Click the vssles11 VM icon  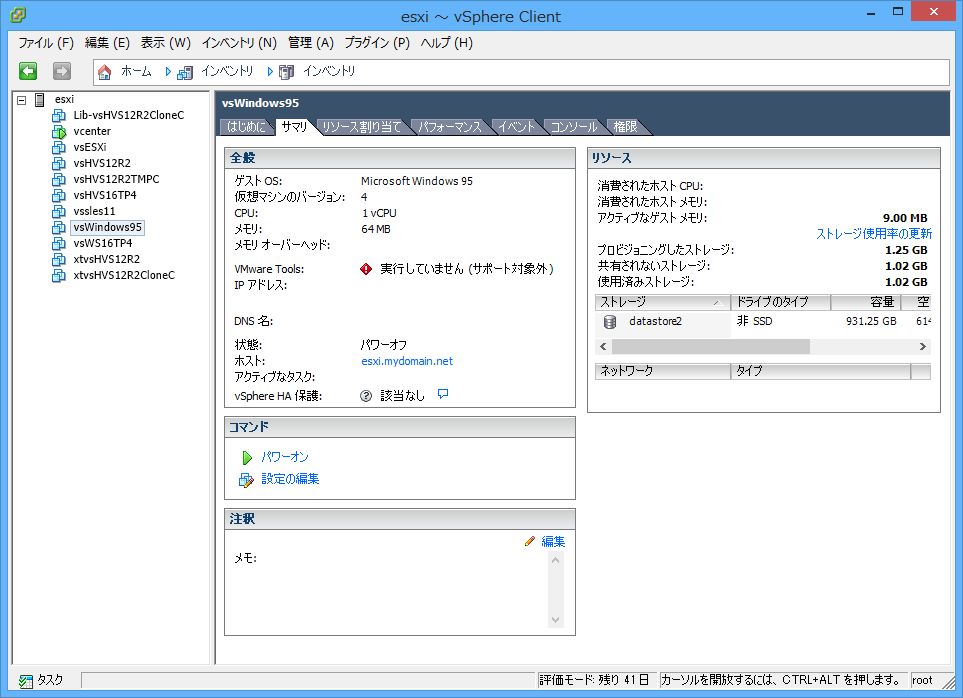tap(59, 211)
